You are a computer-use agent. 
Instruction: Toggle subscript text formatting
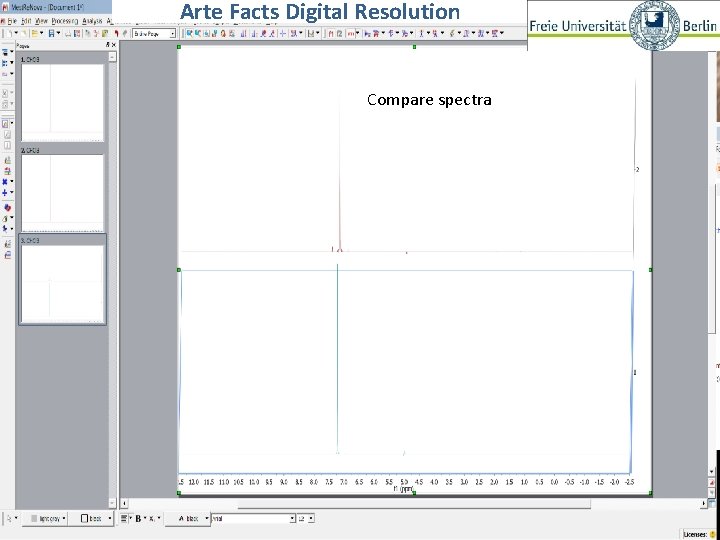(152, 518)
